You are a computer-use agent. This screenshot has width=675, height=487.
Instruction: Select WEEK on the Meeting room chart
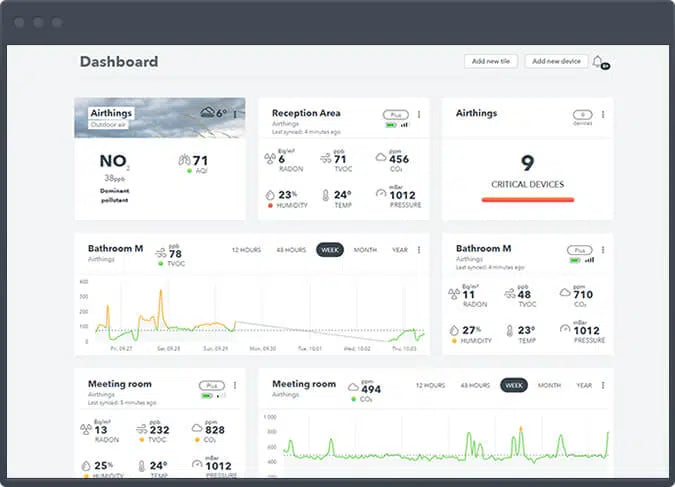tap(514, 385)
